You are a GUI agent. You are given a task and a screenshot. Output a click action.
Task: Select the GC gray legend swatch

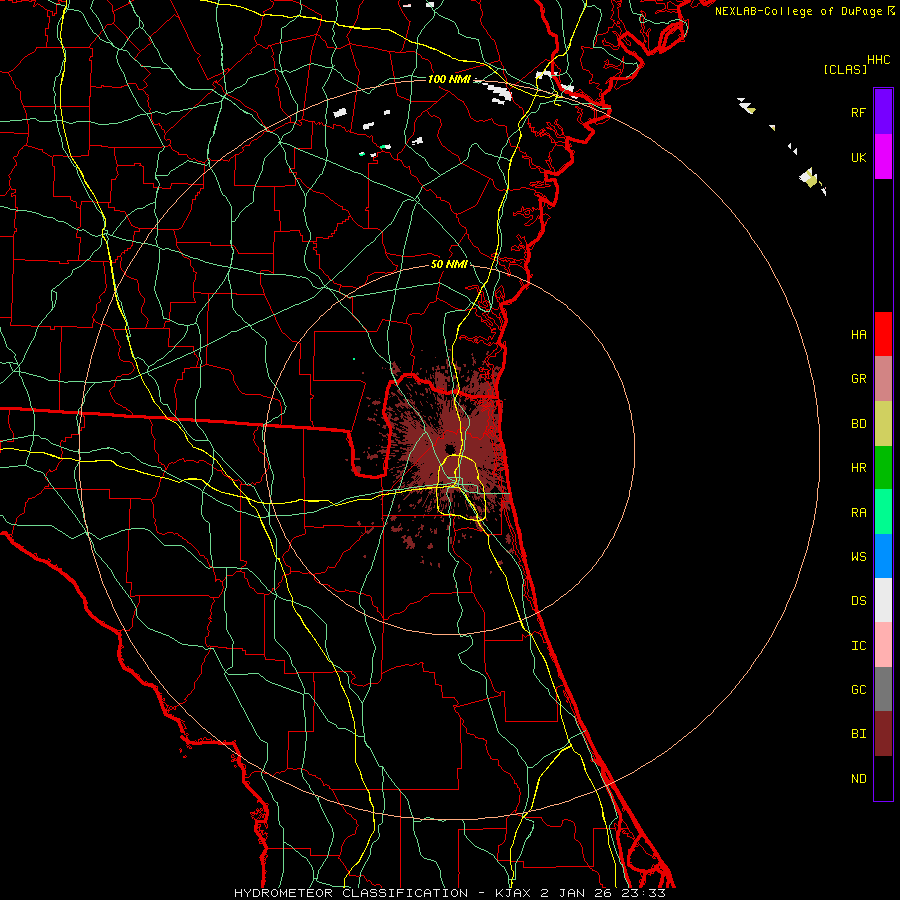pos(883,689)
